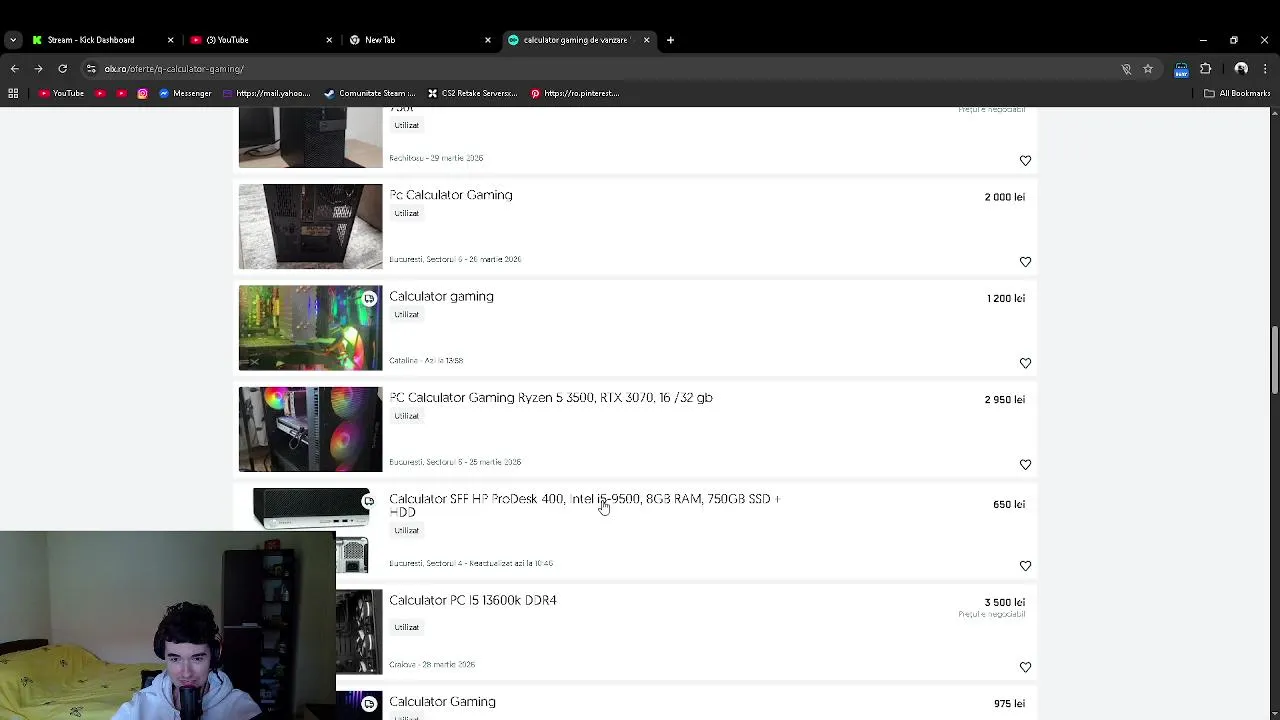1280x720 pixels.
Task: Open the Chrome three-dot menu
Action: click(1265, 69)
